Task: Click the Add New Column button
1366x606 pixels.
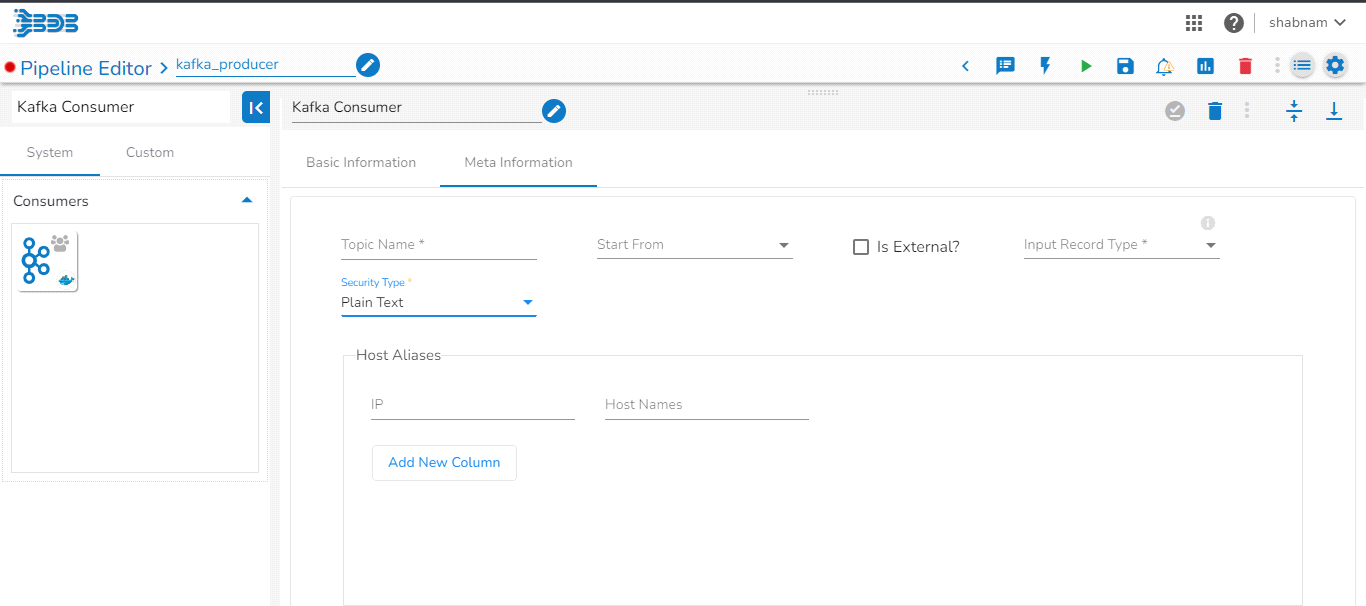Action: click(x=444, y=463)
